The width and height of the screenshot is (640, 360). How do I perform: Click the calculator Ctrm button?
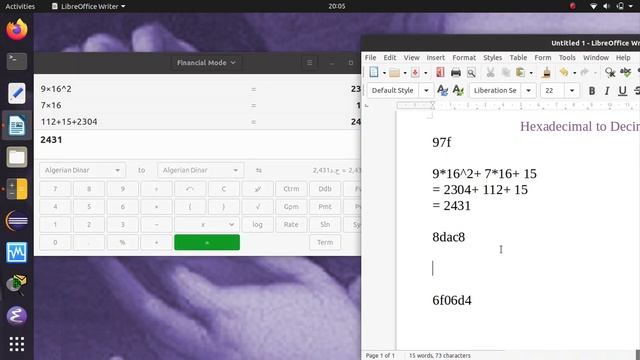coord(291,189)
